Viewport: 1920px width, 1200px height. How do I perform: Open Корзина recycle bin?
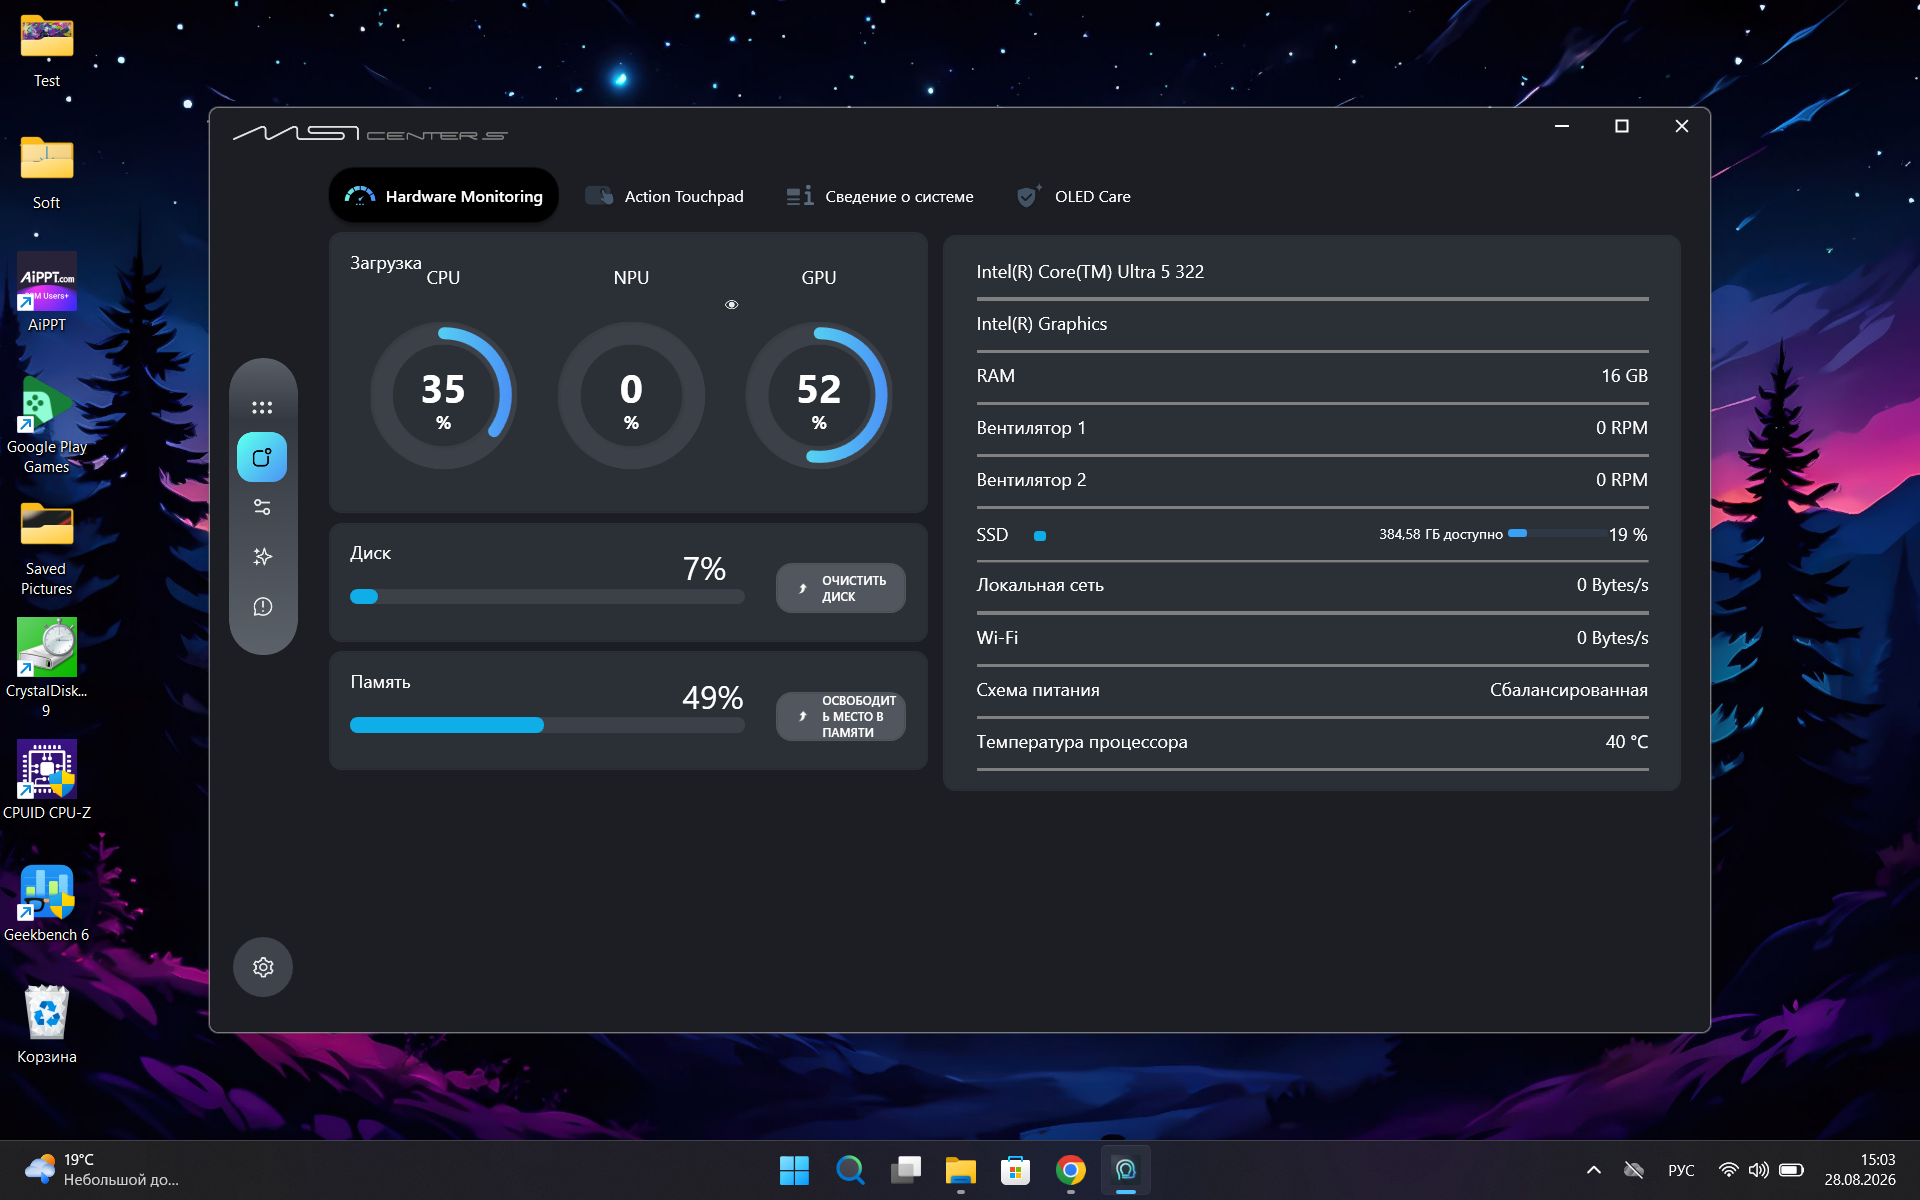(47, 1026)
